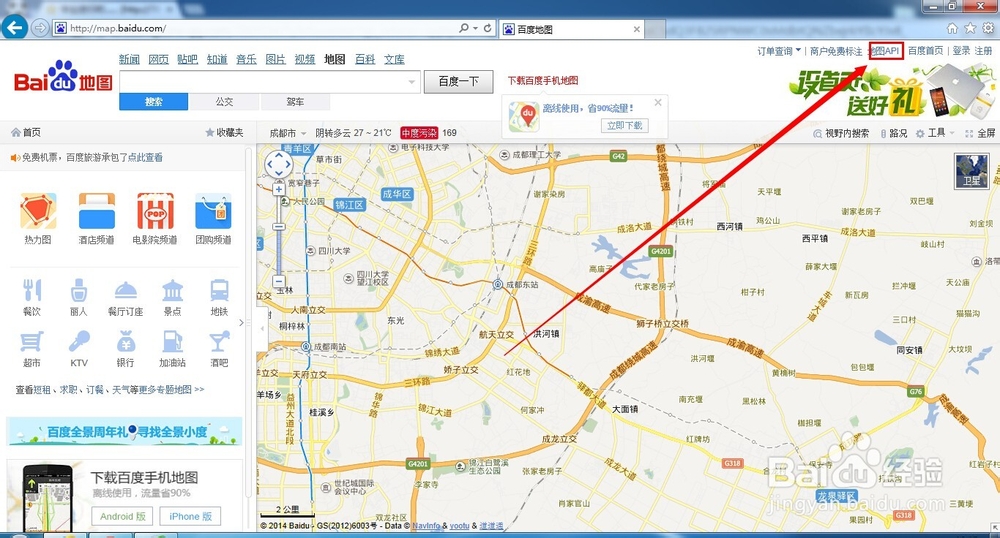The image size is (1000, 538).
Task: Click 视野内搜索 search in view
Action: point(841,133)
